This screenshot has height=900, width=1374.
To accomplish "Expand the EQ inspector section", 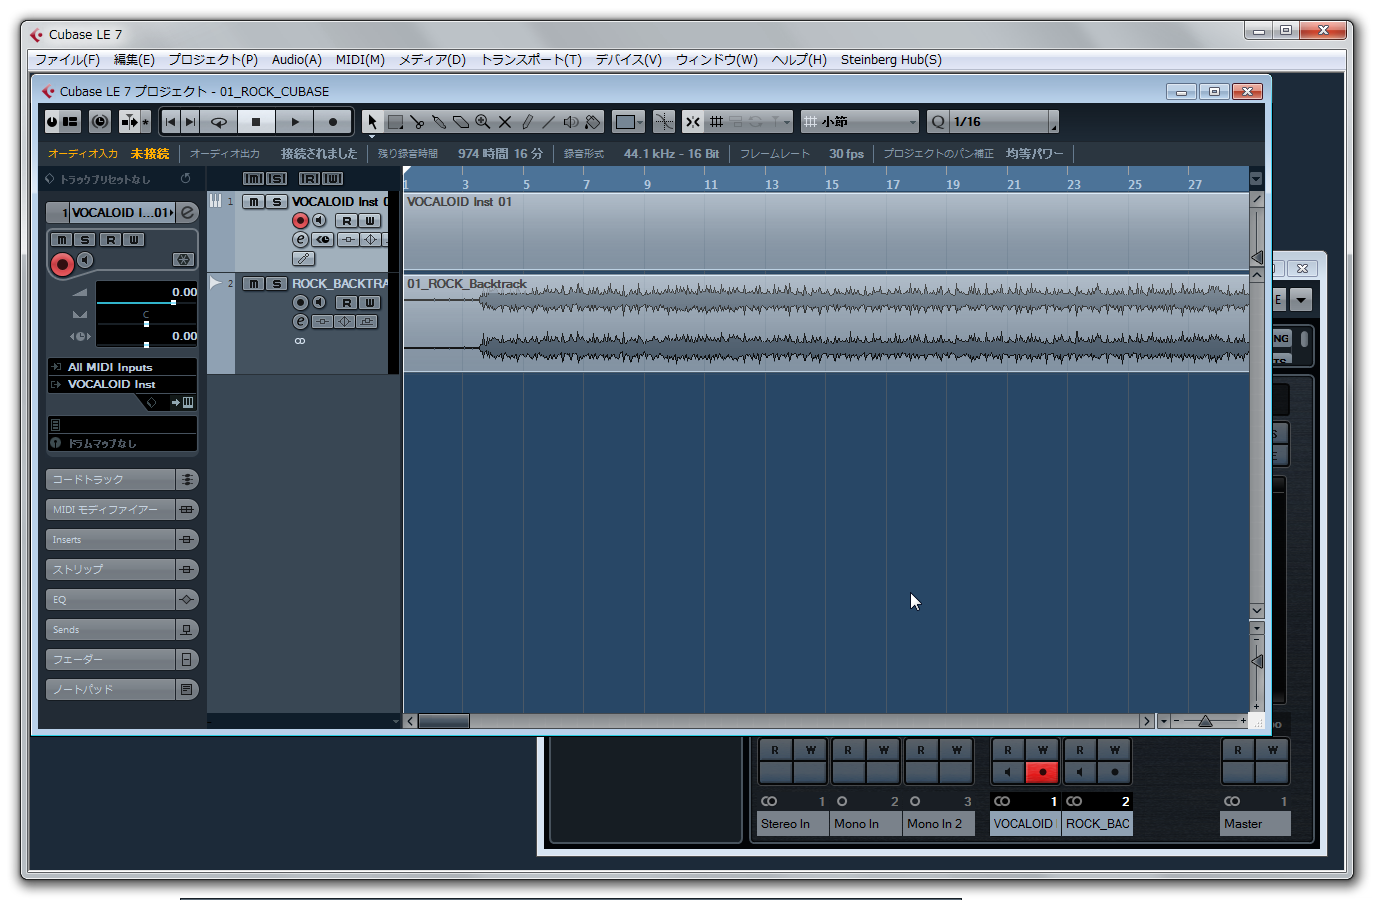I will (x=122, y=600).
